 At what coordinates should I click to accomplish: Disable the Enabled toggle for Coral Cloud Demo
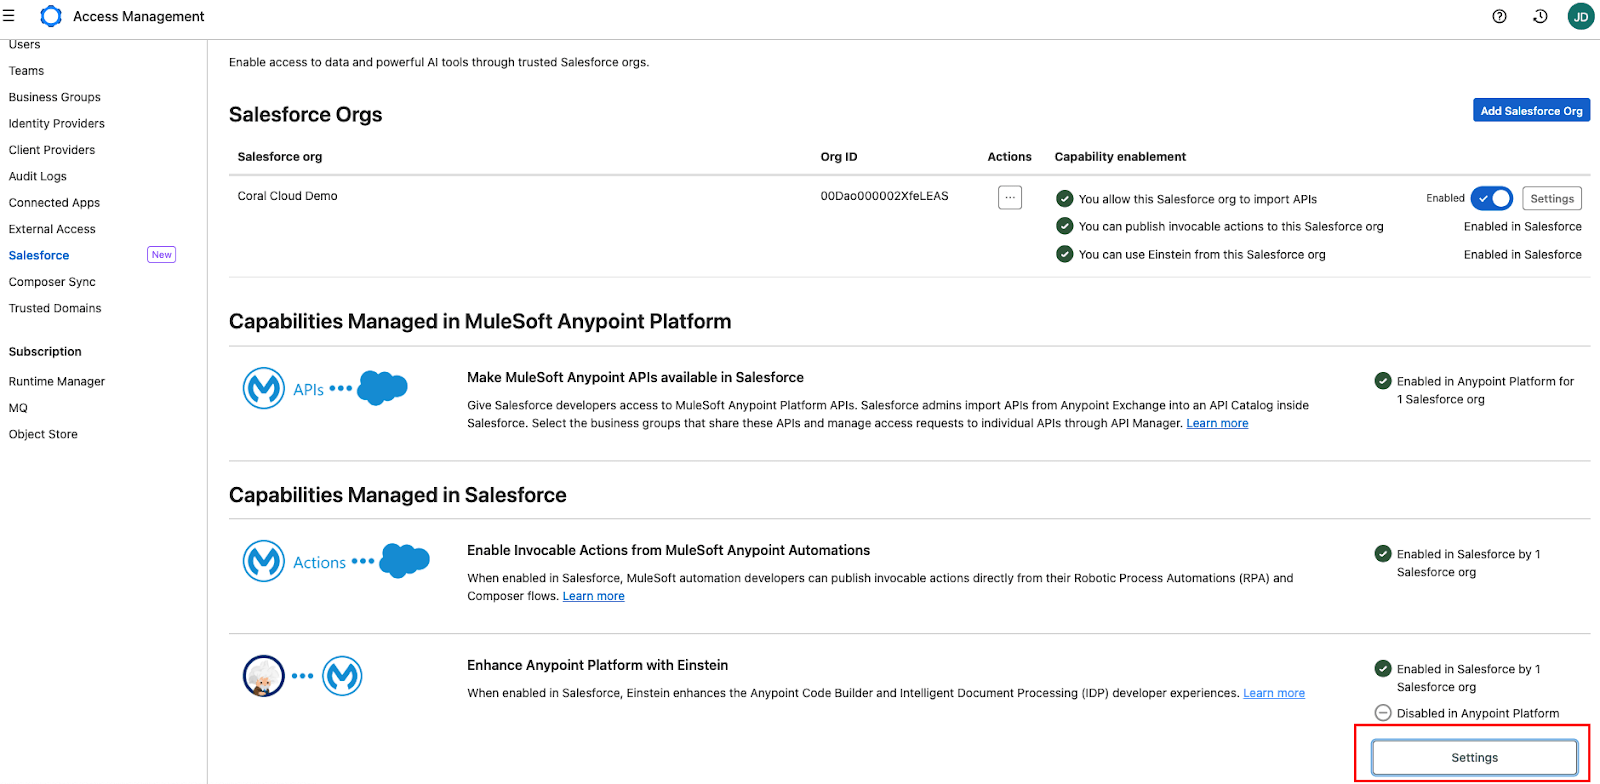tap(1491, 198)
